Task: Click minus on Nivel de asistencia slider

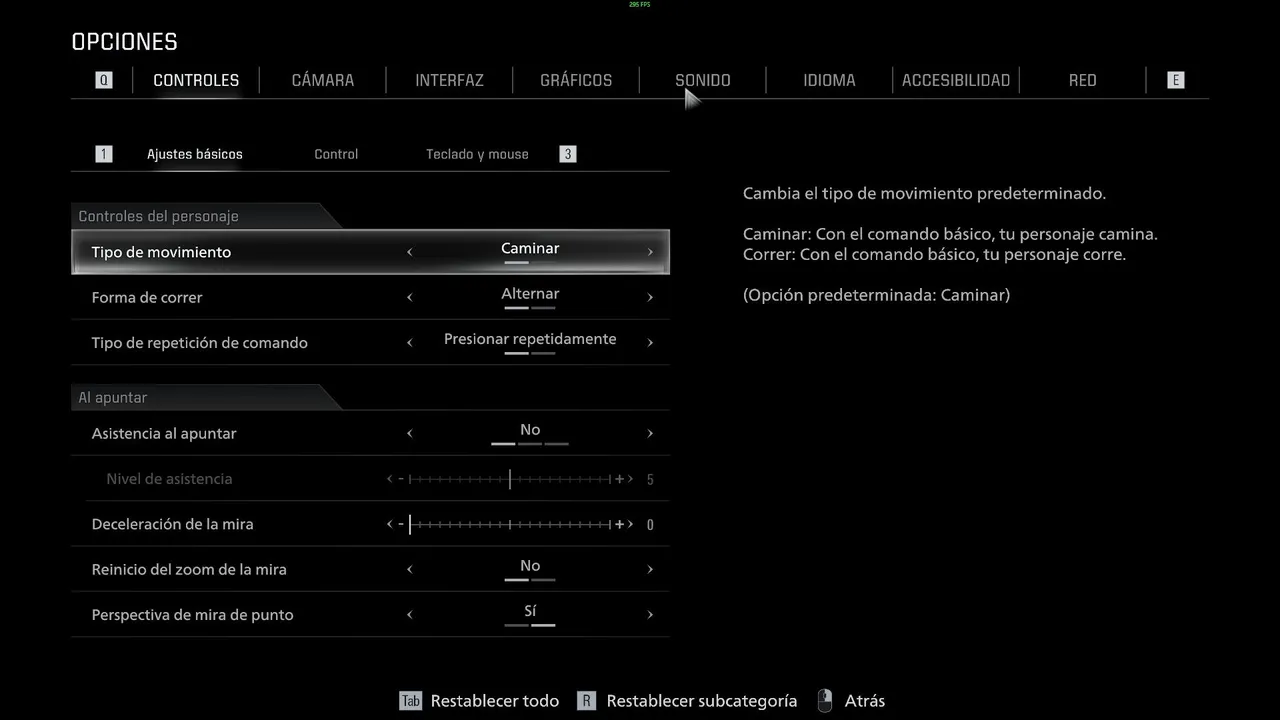Action: (x=401, y=479)
